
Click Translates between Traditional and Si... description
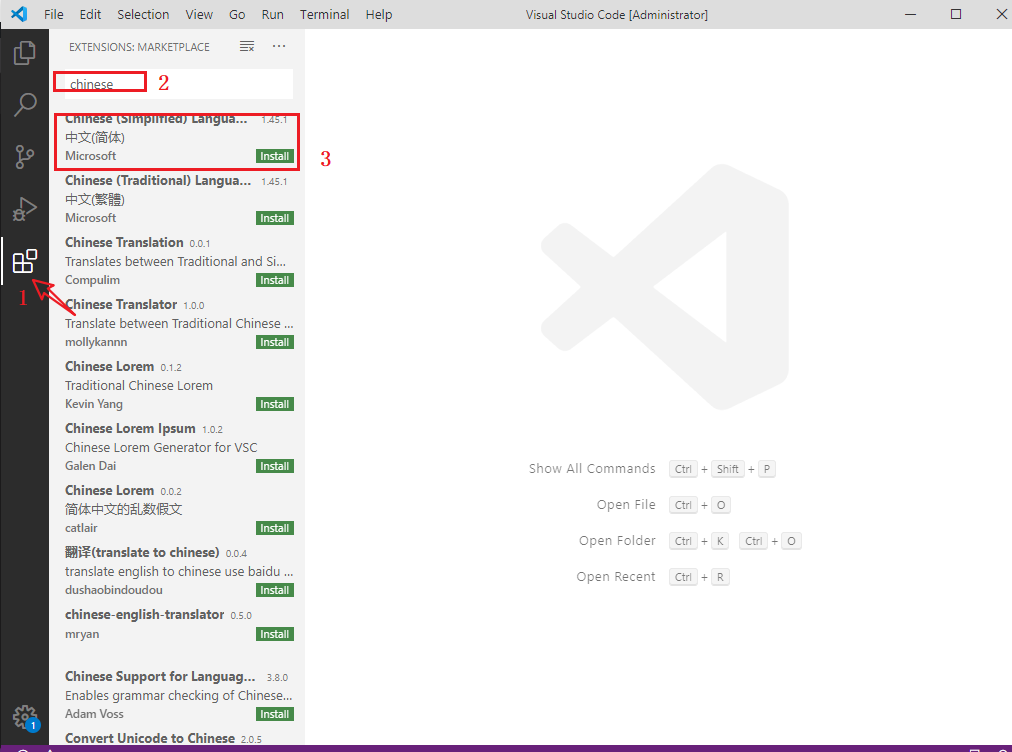tap(176, 261)
